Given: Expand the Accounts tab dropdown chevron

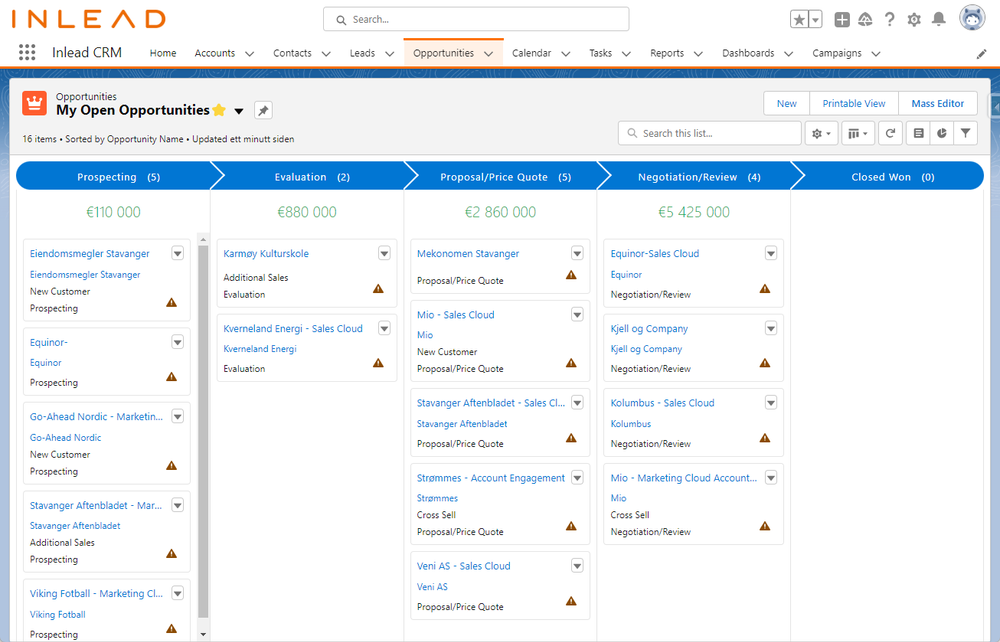Looking at the screenshot, I should pos(249,54).
